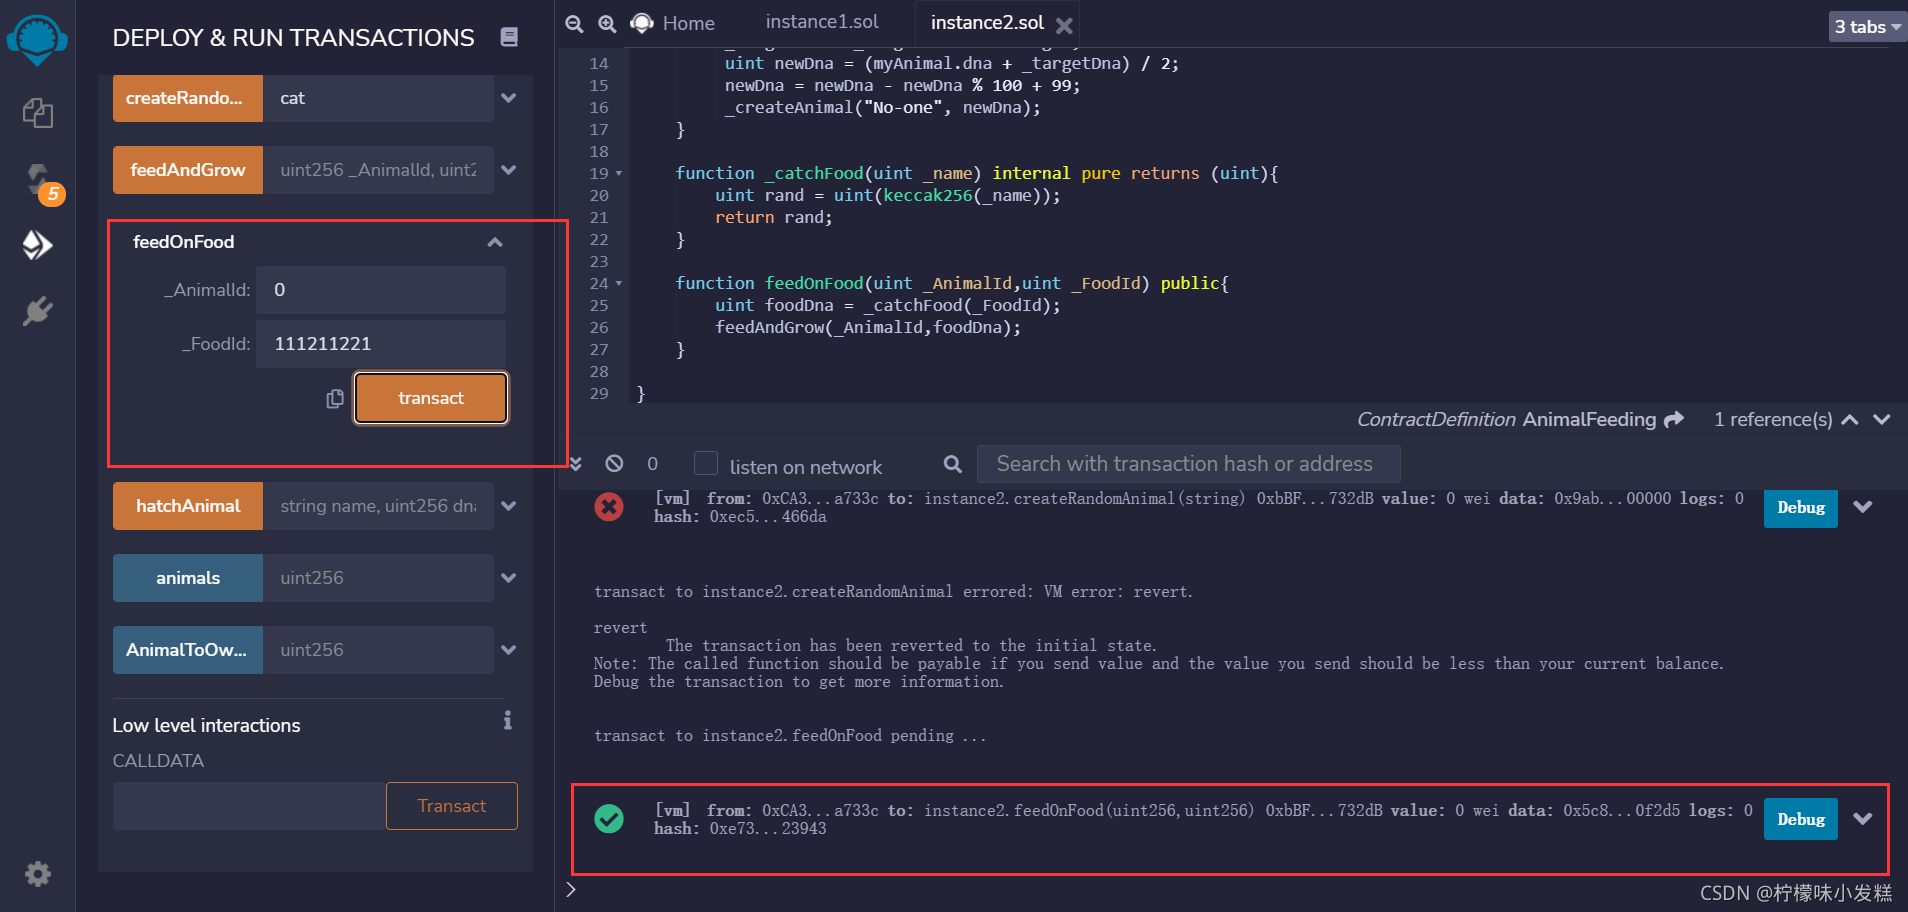Click the green success icon of feedOnFood transaction

point(609,819)
